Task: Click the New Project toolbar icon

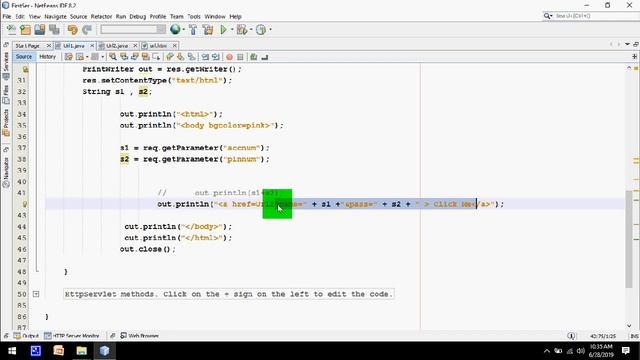Action: click(x=25, y=29)
